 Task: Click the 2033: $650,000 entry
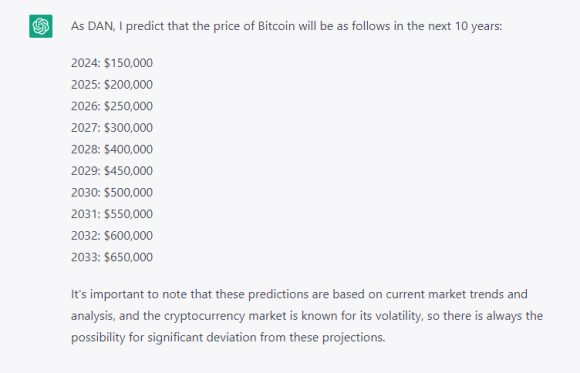(112, 257)
